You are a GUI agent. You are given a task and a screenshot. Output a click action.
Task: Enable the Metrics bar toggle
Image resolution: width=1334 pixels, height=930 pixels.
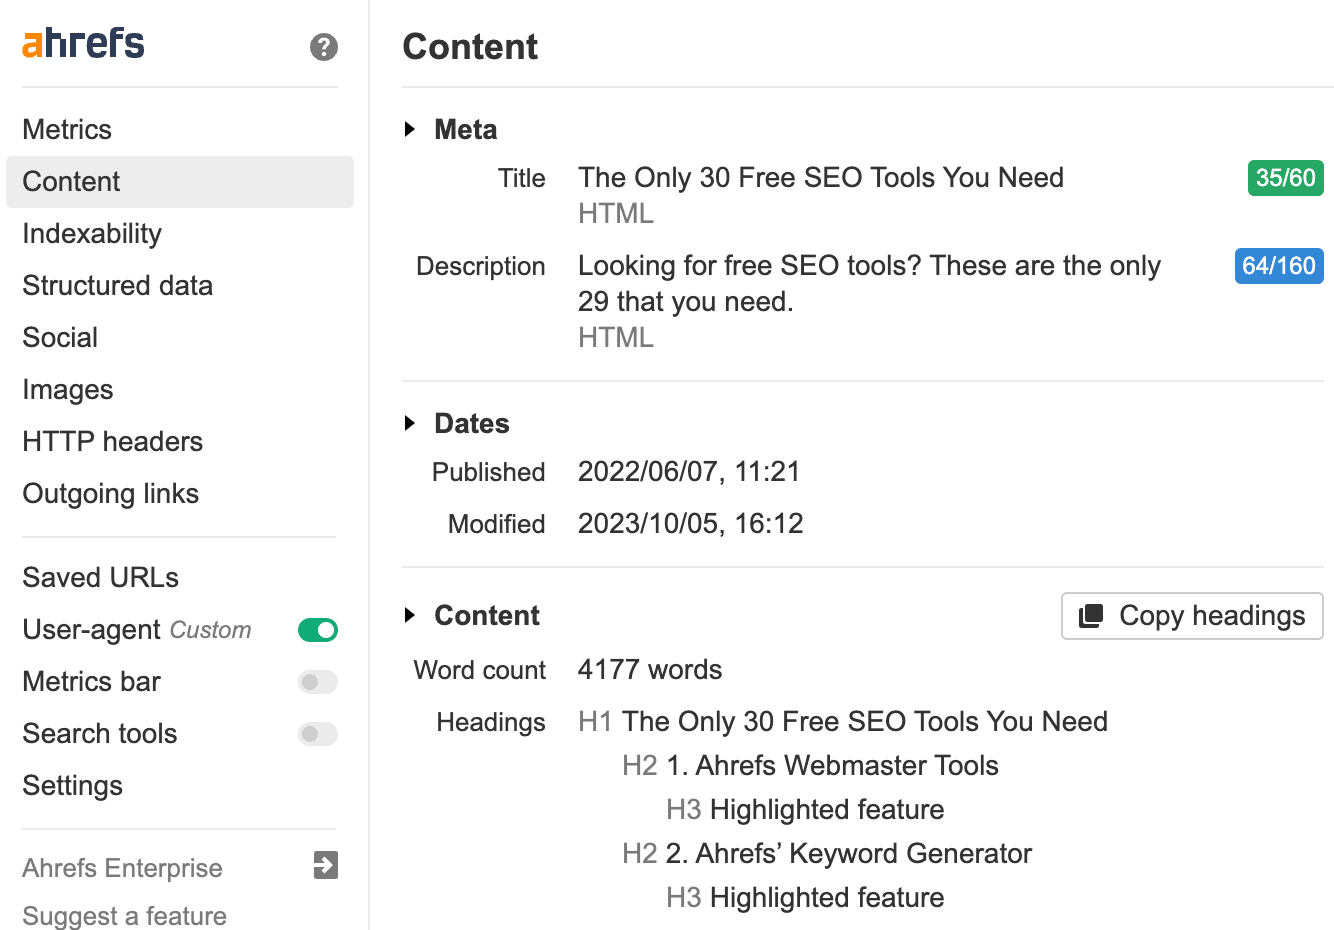click(317, 682)
